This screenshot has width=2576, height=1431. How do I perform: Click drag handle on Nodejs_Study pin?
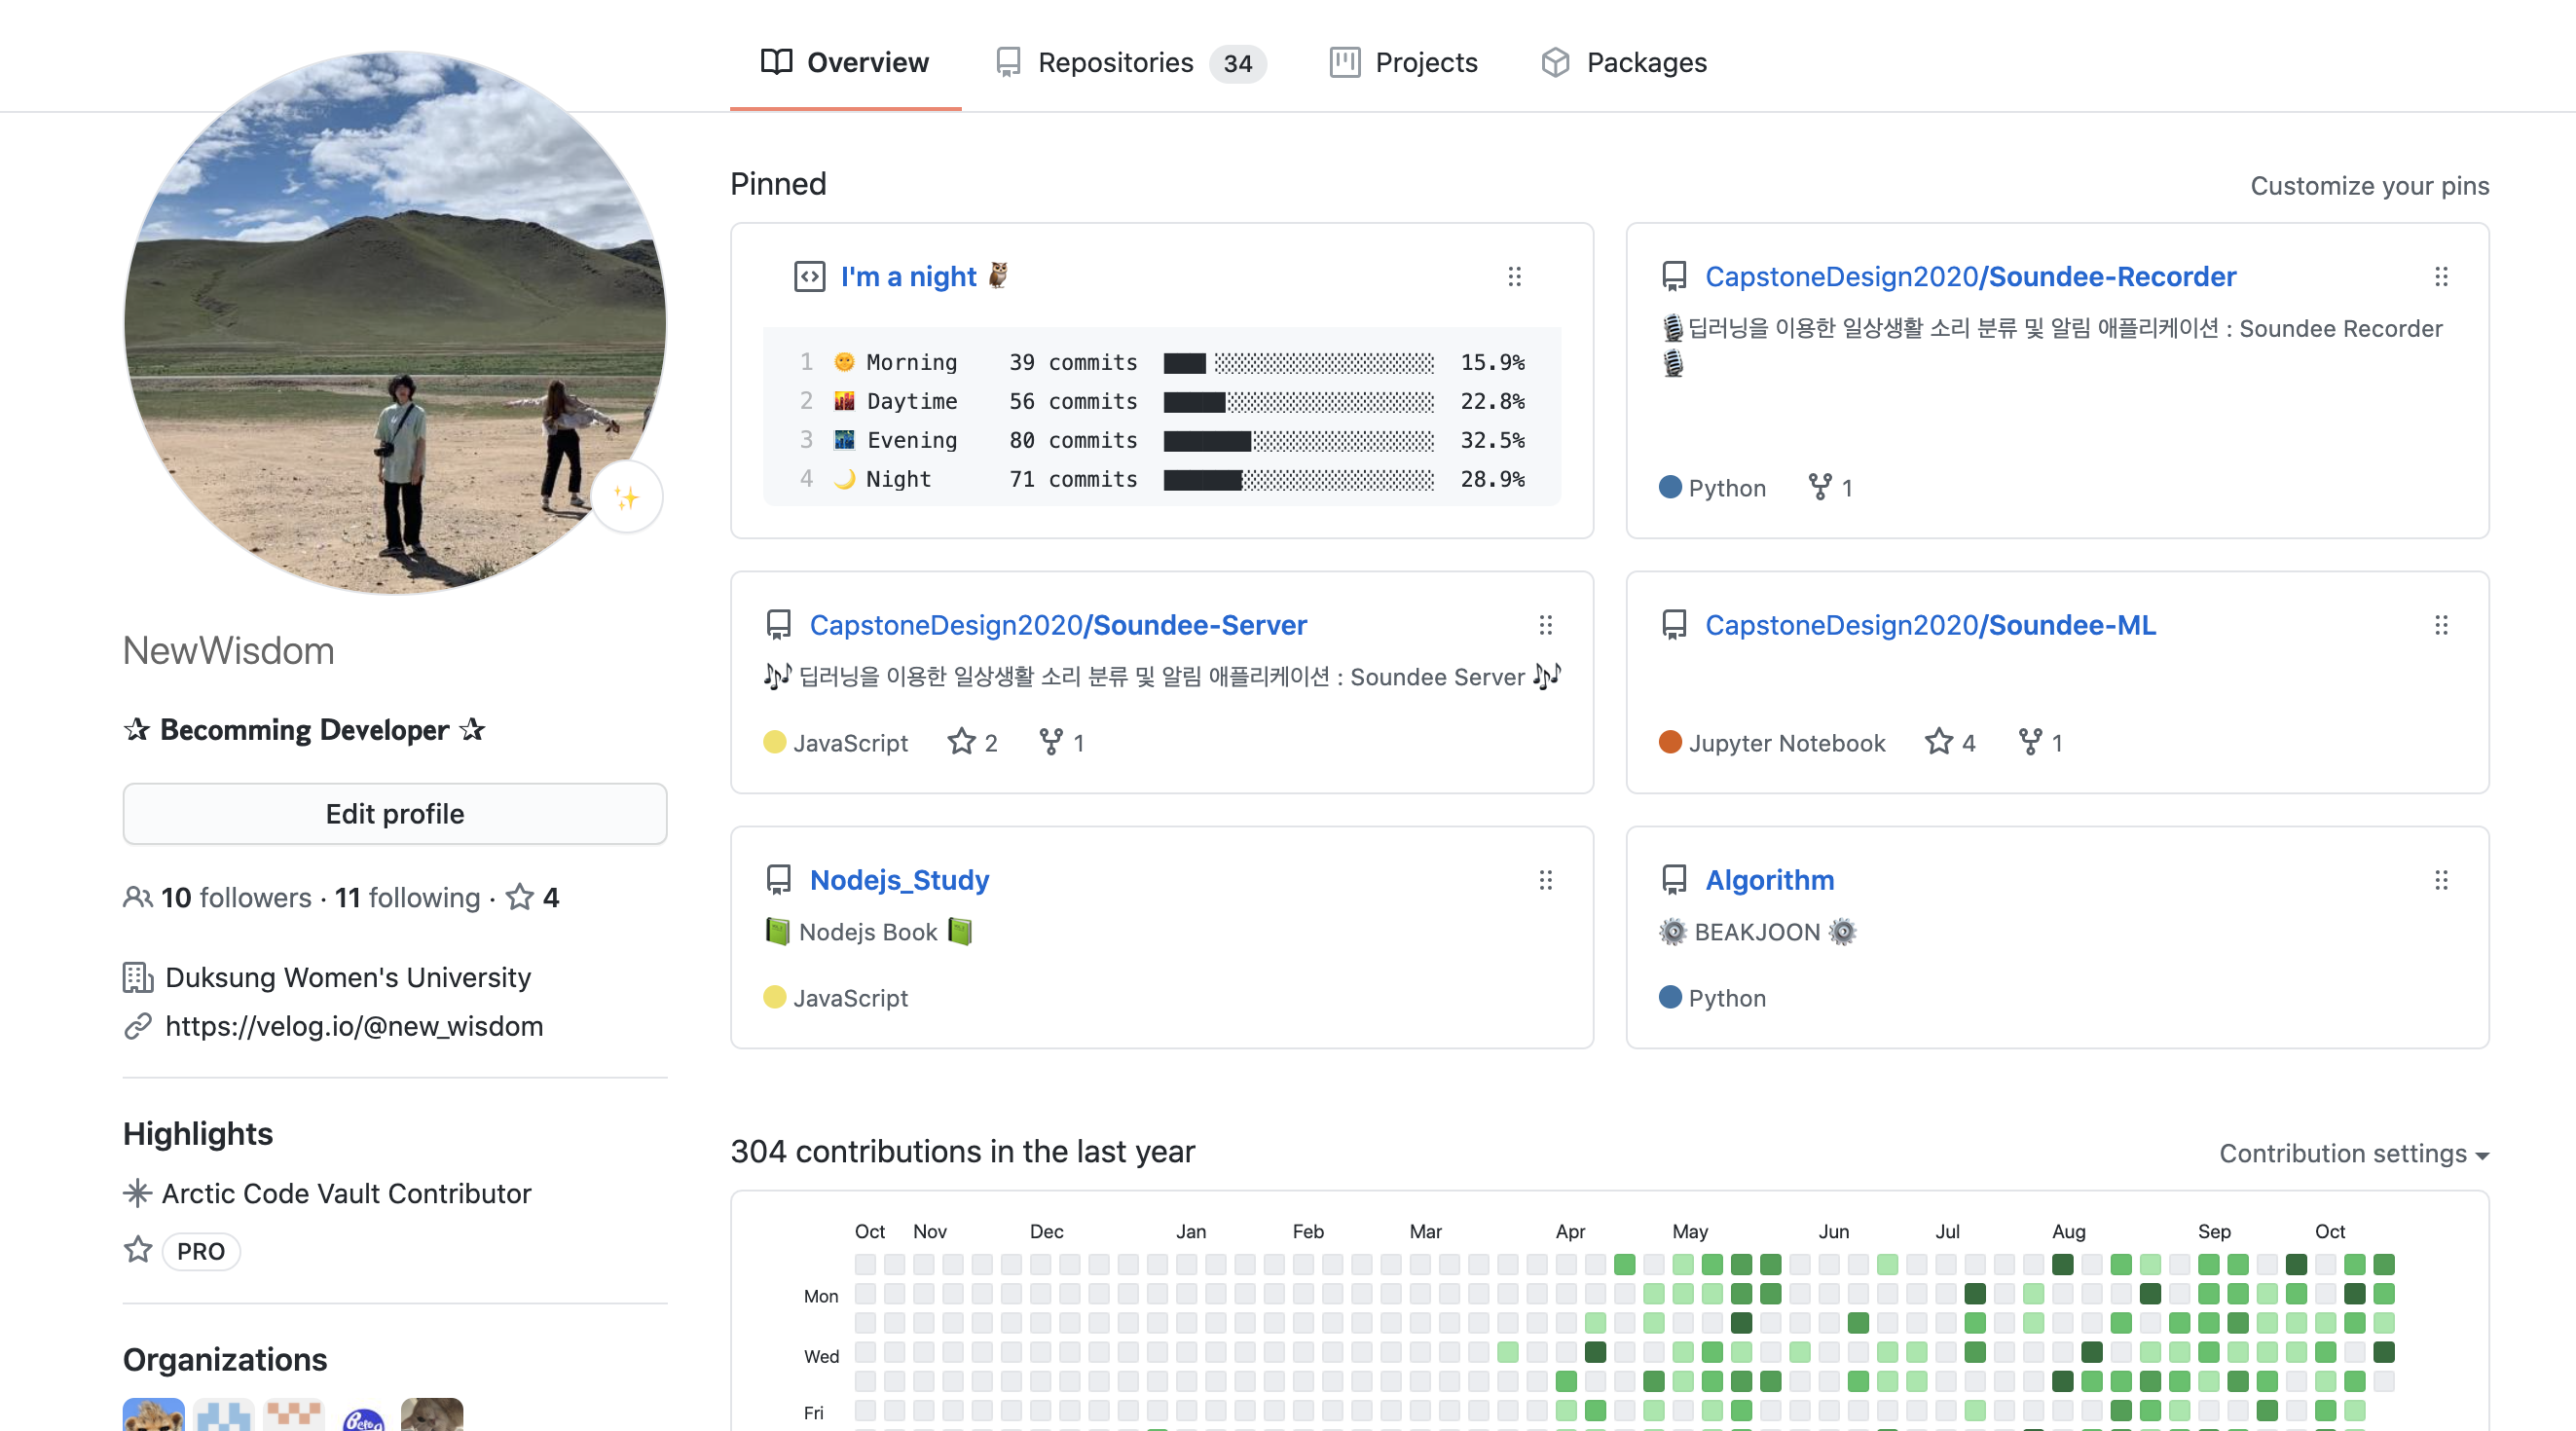point(1545,880)
